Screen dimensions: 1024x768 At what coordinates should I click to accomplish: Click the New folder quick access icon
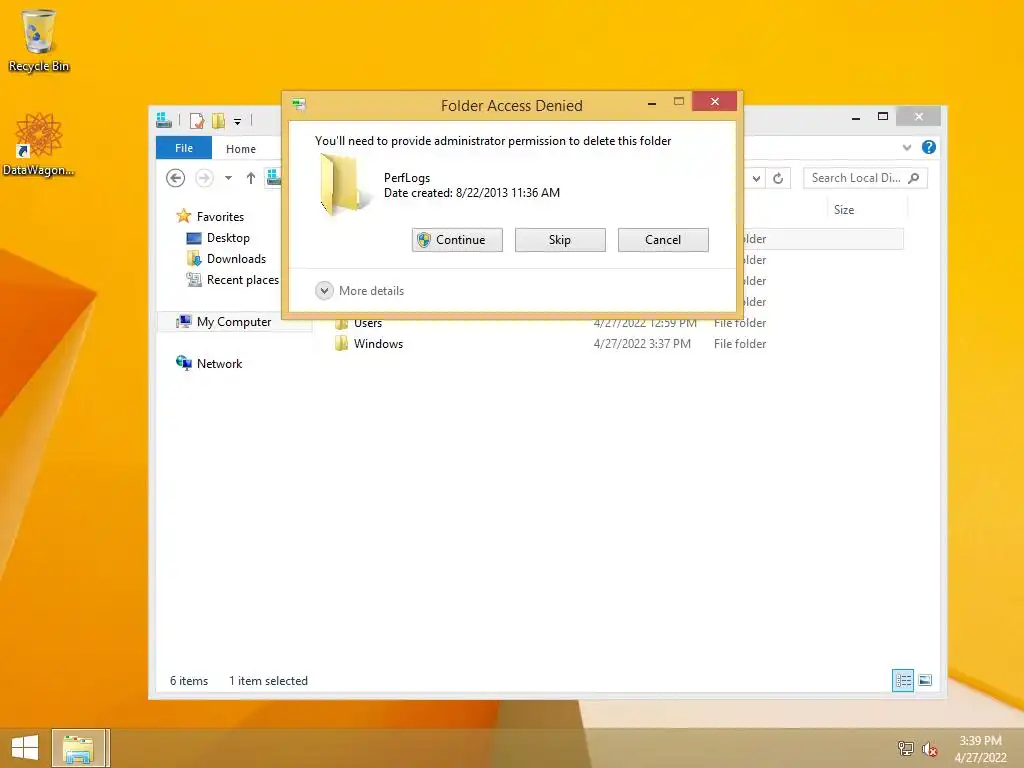[218, 120]
